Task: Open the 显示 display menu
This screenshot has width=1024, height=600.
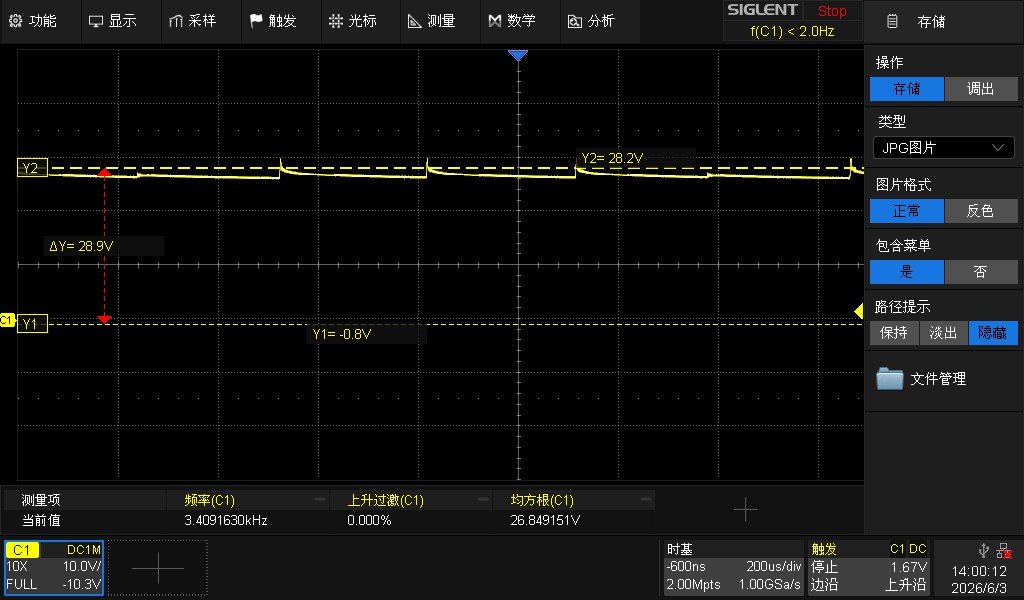Action: pos(112,21)
